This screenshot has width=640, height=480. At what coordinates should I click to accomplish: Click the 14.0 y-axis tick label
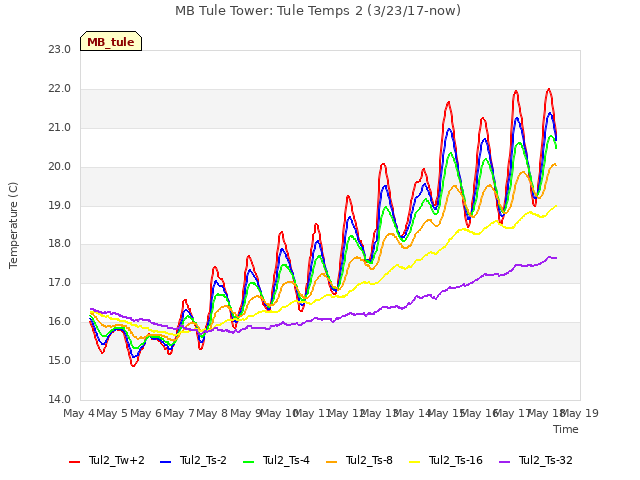(60, 399)
